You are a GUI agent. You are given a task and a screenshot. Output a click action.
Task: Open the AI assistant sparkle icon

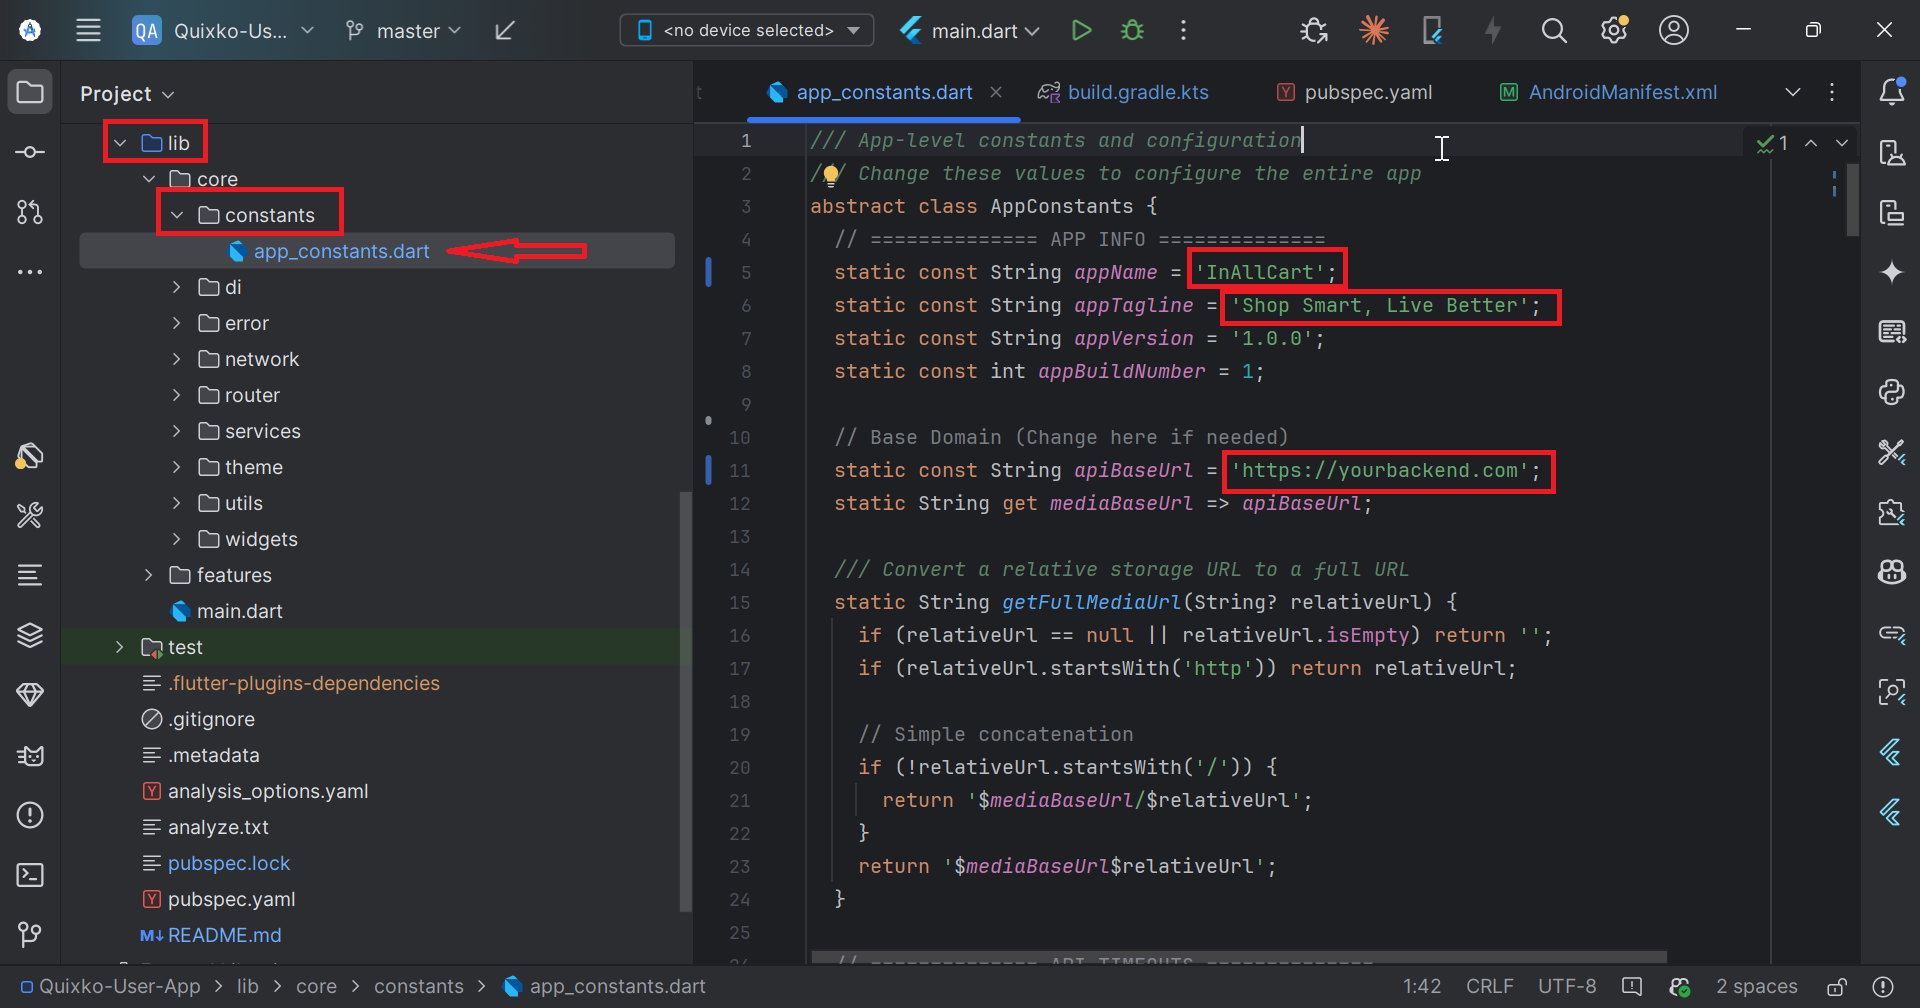(x=1891, y=272)
